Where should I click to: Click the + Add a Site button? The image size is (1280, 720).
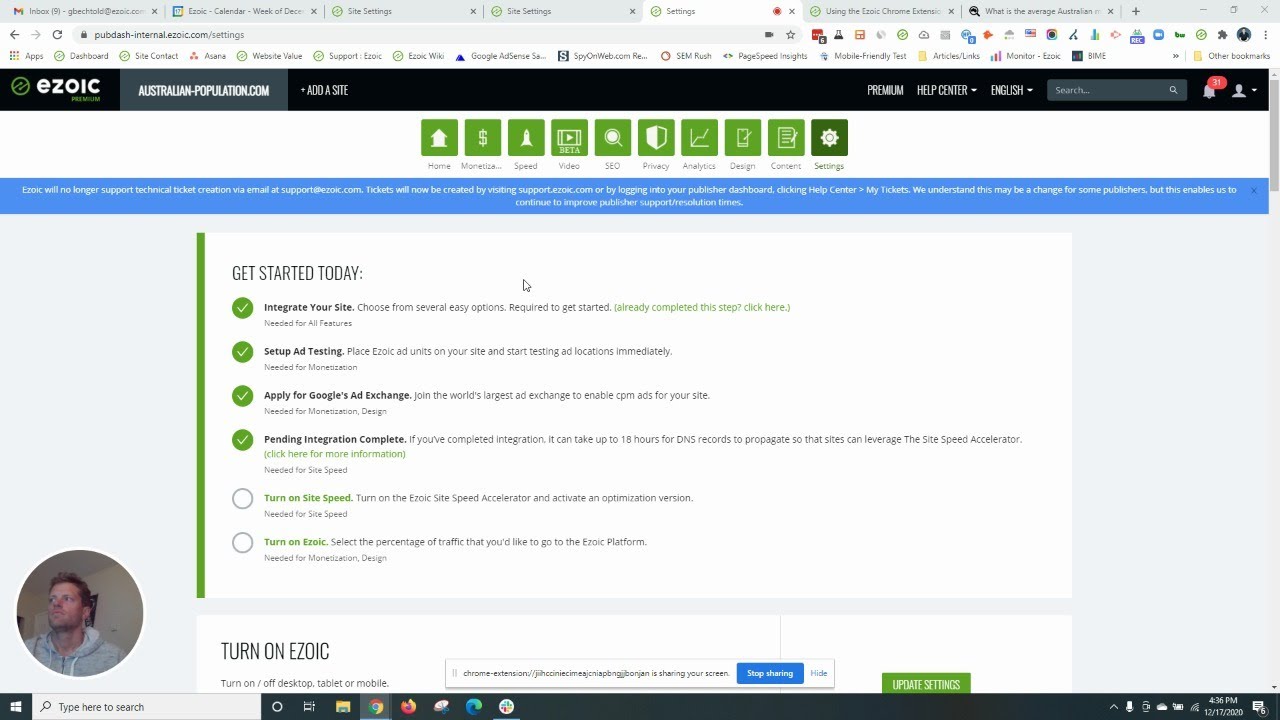coord(324,90)
